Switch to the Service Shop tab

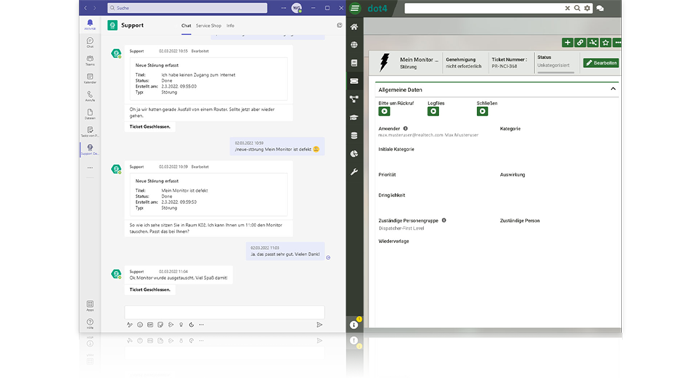(x=208, y=26)
